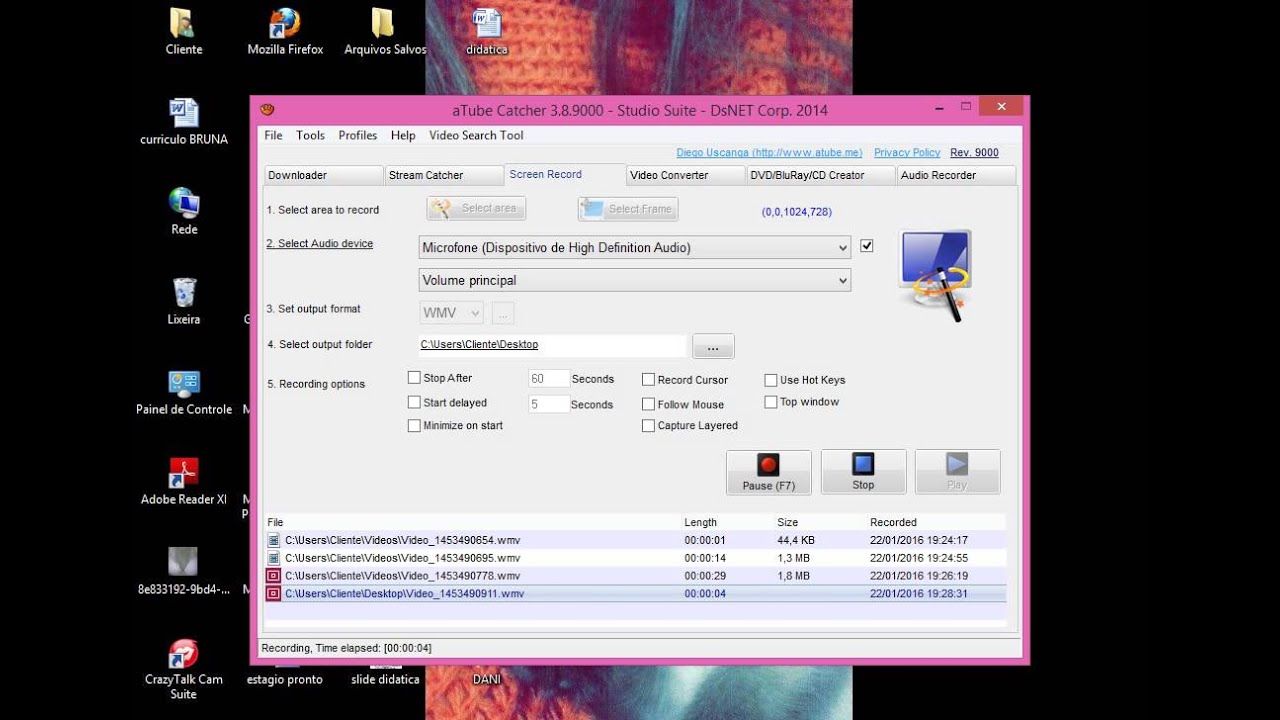
Task: Click recording icon of Video_1453490911.wmv row
Action: [273, 594]
